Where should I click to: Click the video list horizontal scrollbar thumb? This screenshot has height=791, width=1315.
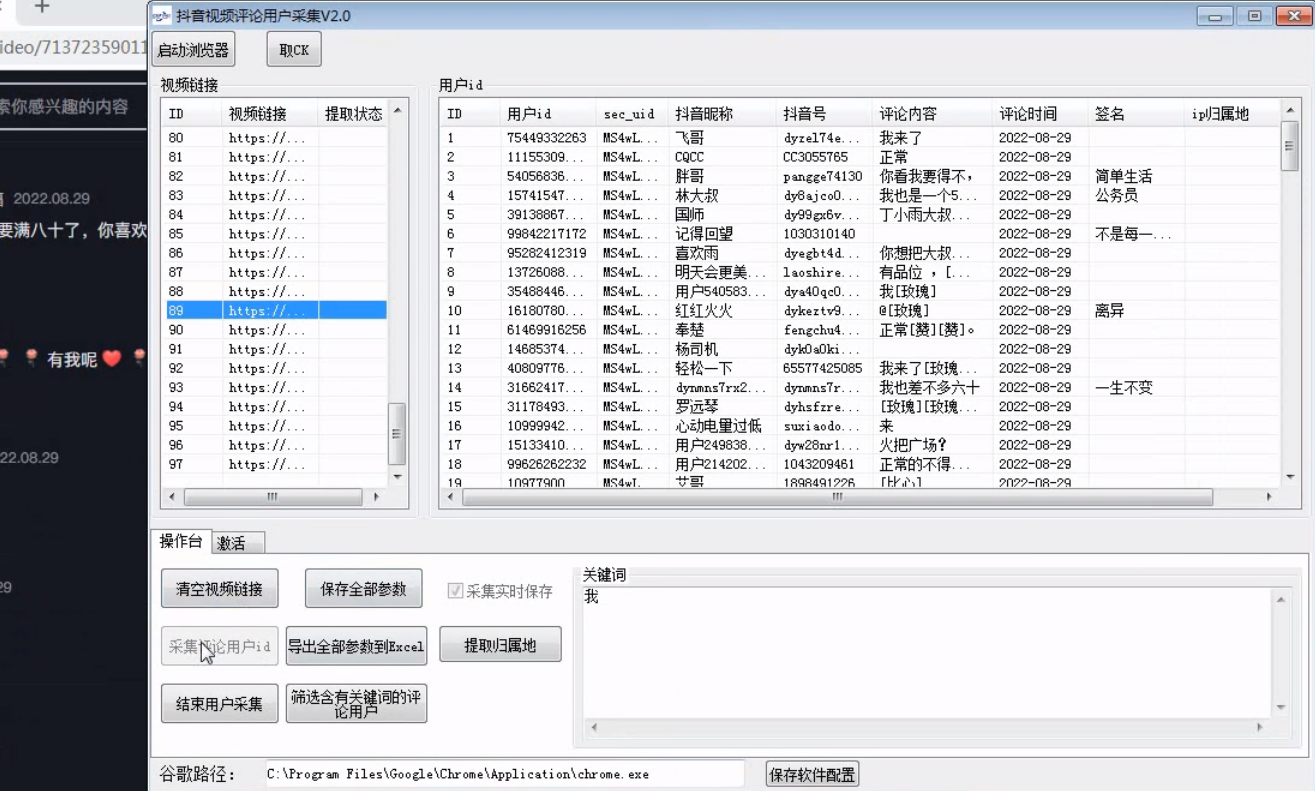tap(273, 497)
